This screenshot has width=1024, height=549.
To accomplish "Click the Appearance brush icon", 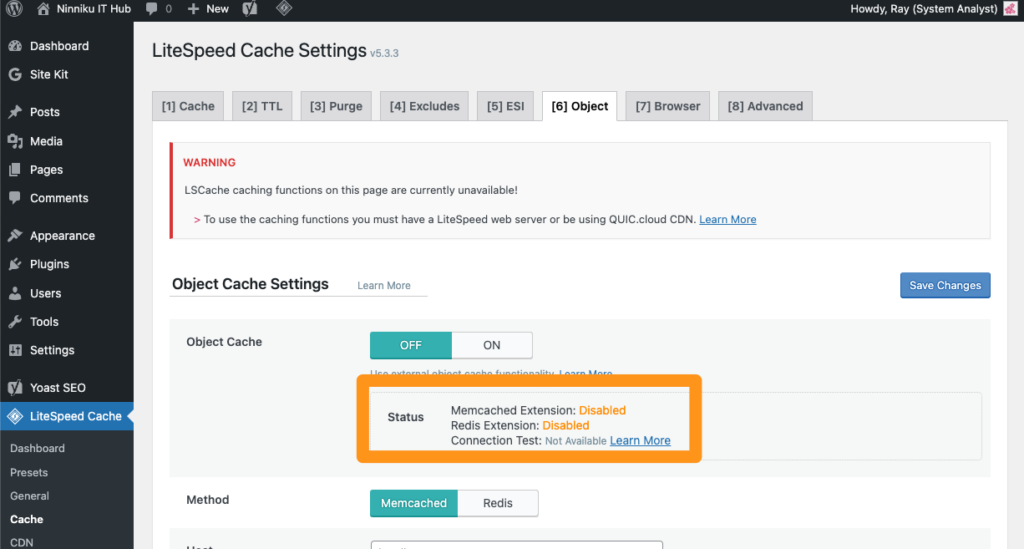I will [15, 236].
